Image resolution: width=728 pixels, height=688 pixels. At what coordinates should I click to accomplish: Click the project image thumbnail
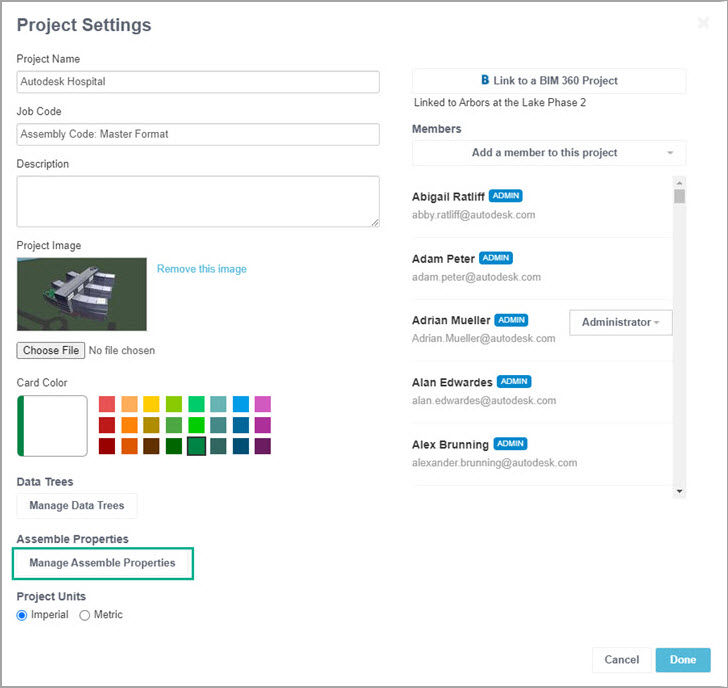point(82,294)
